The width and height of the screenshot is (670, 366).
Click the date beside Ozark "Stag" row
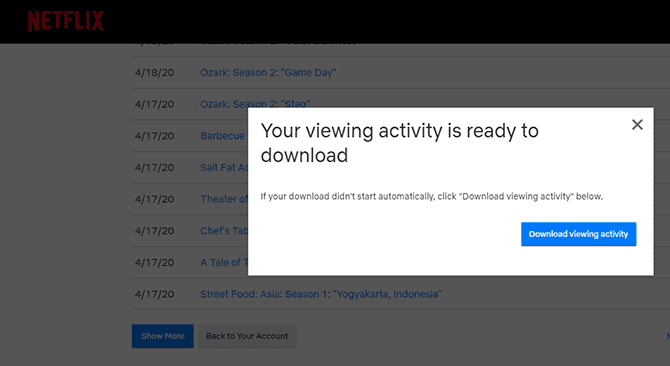pyautogui.click(x=154, y=104)
